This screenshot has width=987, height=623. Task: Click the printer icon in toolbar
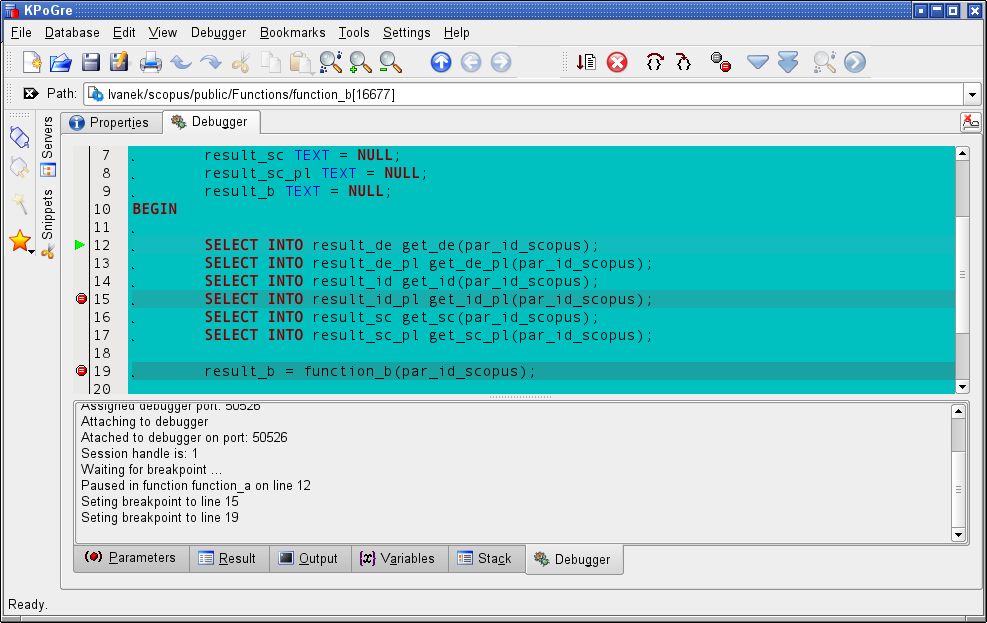151,63
